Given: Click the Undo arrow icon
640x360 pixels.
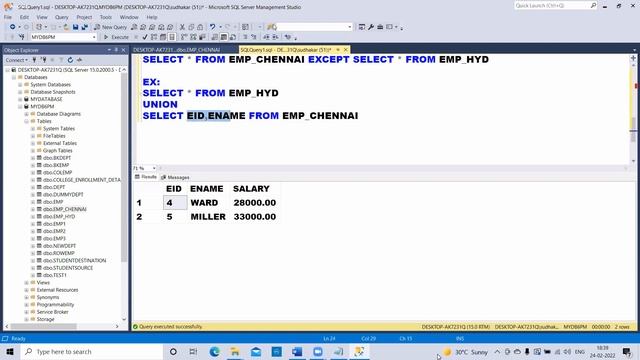Looking at the screenshot, I should coord(213,27).
